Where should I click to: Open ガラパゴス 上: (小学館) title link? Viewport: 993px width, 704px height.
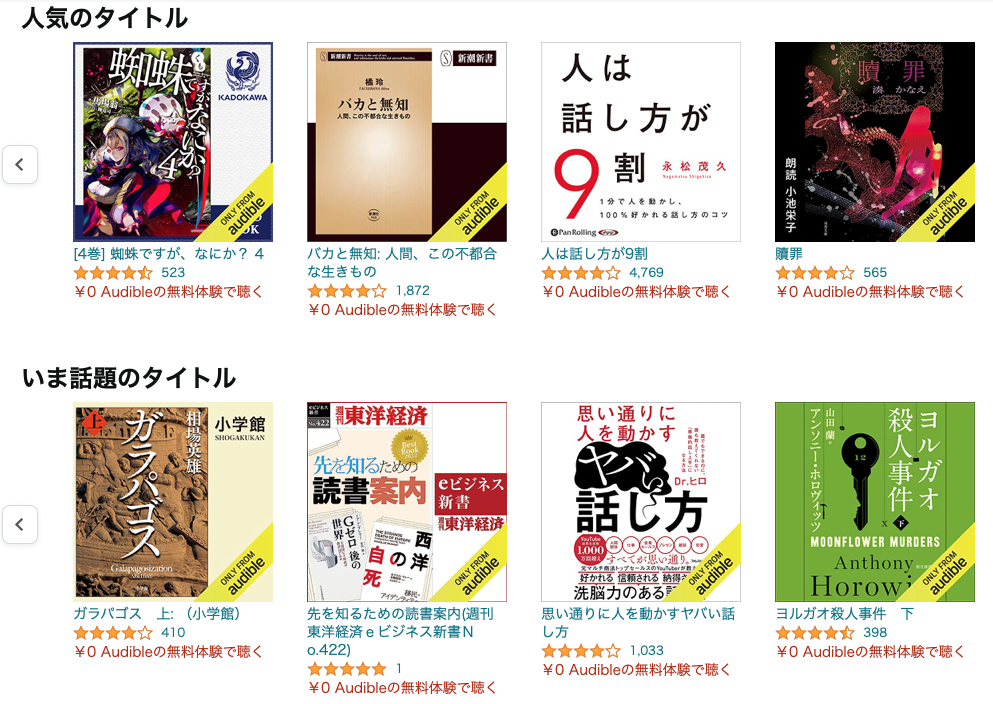[156, 613]
